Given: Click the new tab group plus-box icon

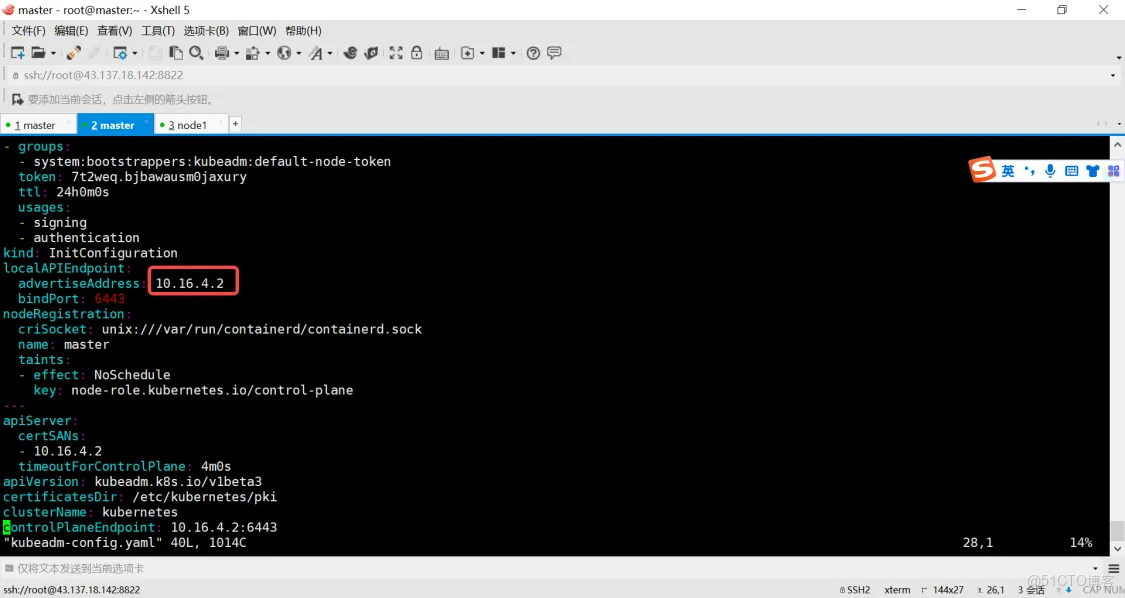Looking at the screenshot, I should 468,53.
